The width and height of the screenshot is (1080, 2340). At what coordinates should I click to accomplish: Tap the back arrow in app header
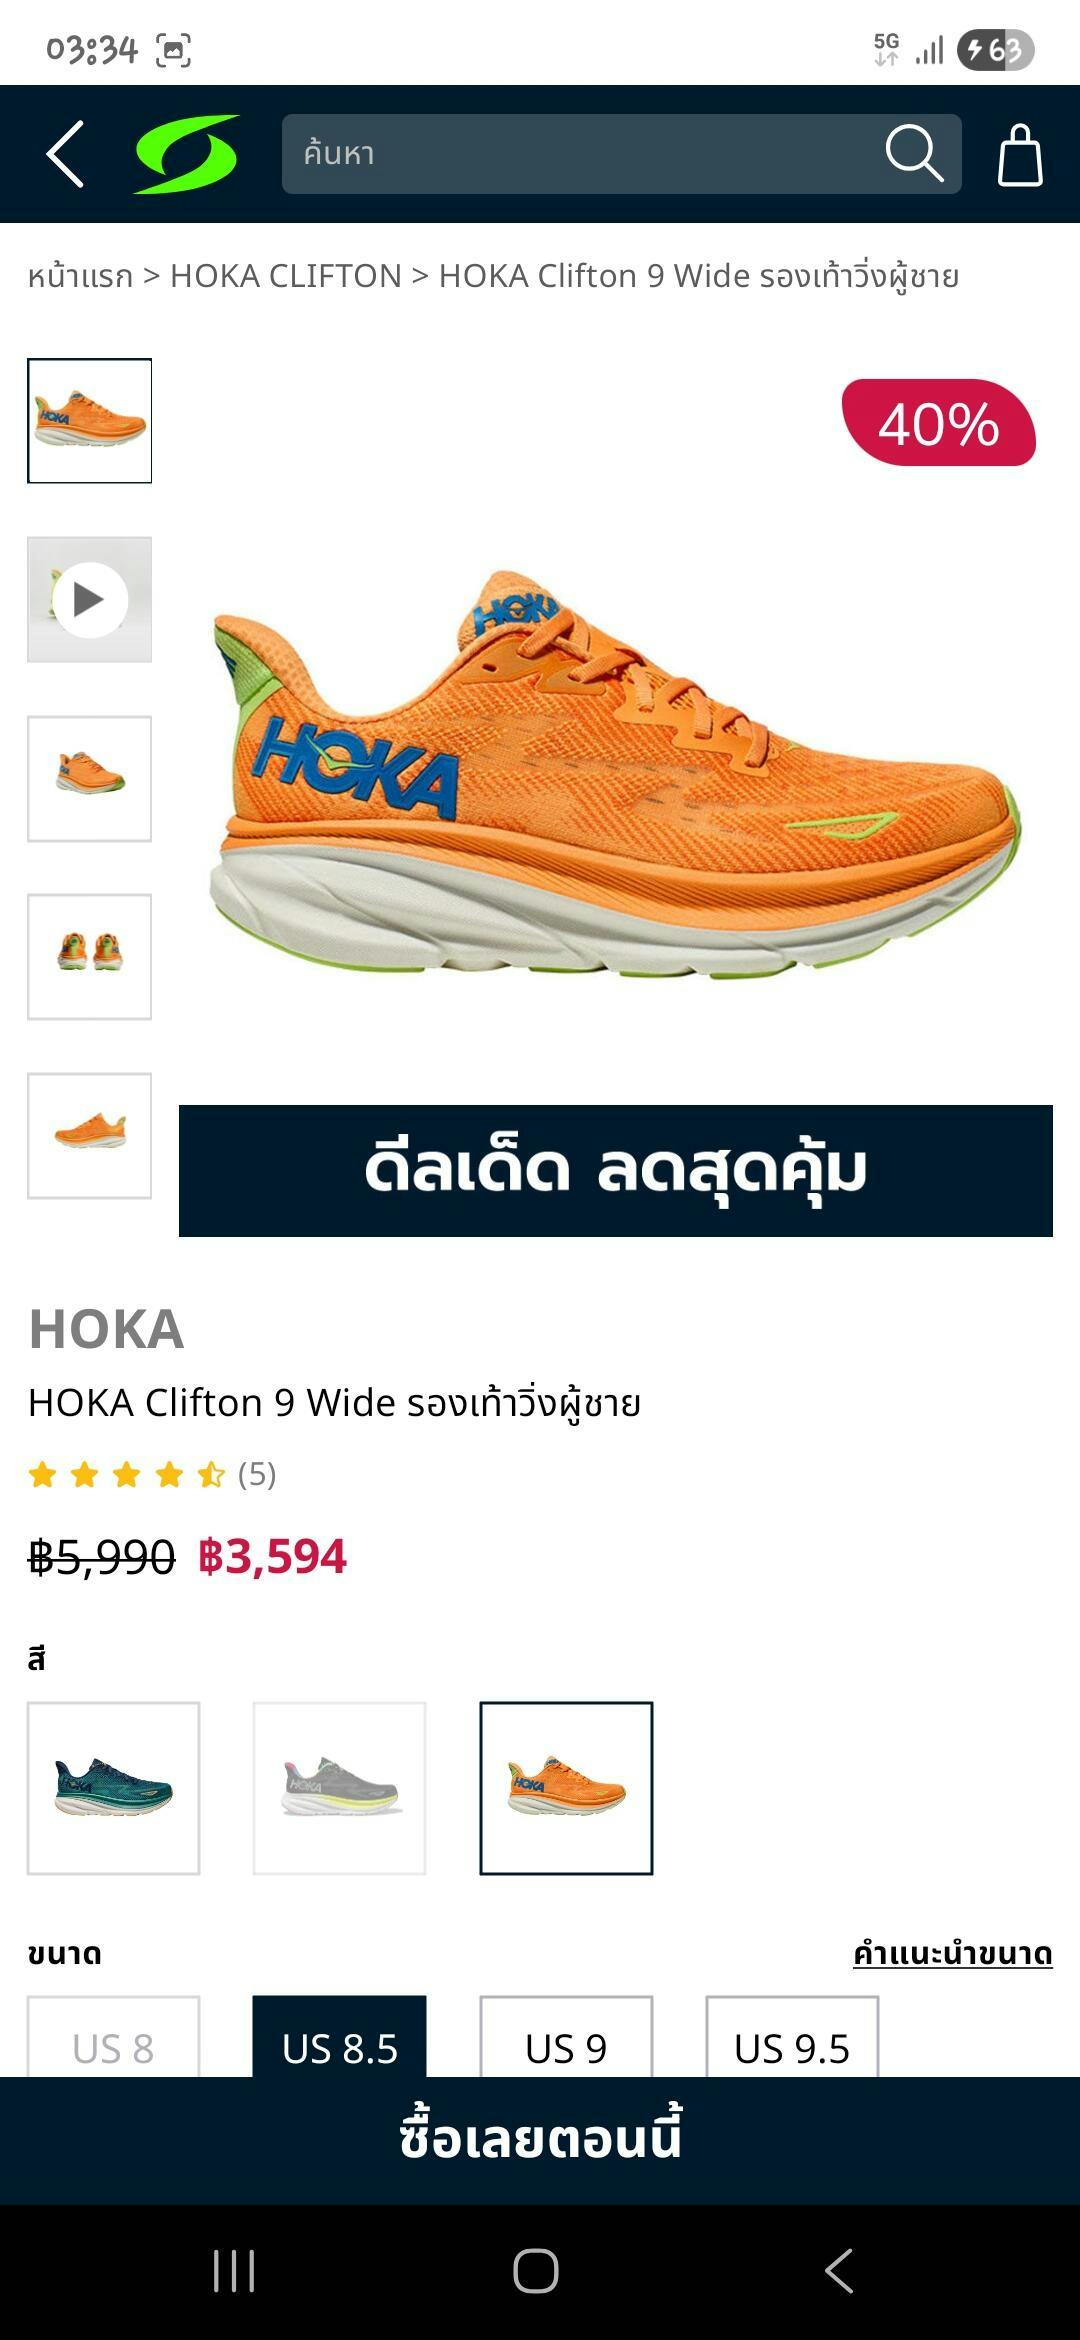65,154
